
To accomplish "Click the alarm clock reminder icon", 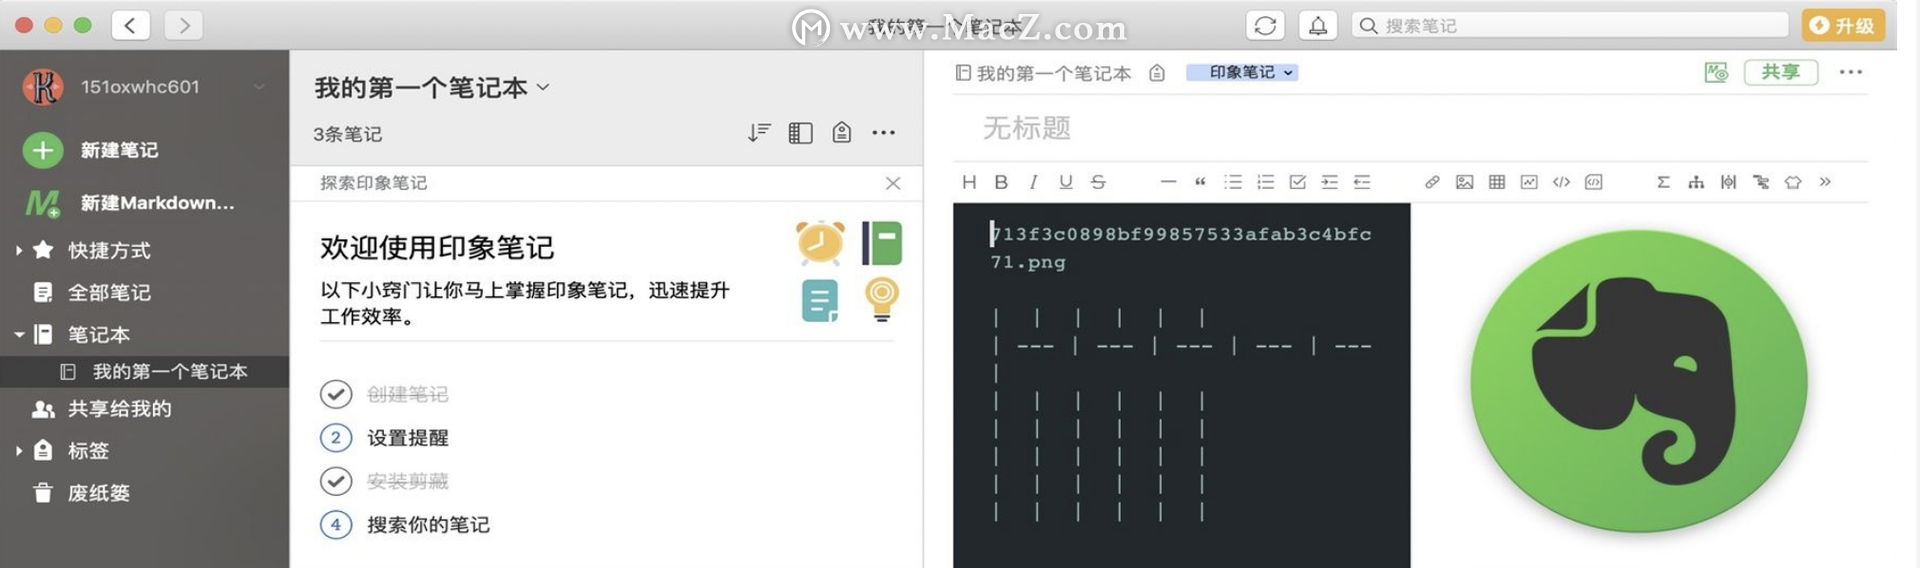I will click(820, 242).
